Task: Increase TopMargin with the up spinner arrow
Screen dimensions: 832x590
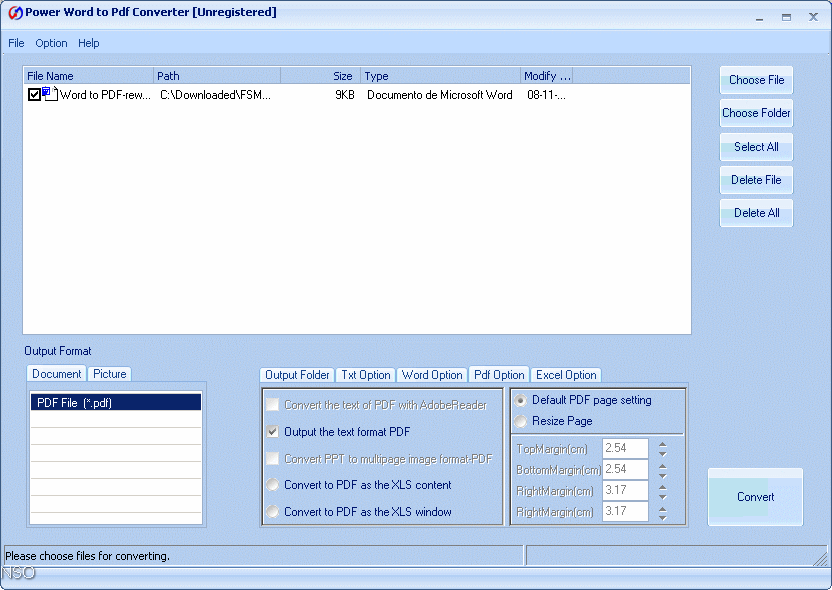Action: coord(661,444)
